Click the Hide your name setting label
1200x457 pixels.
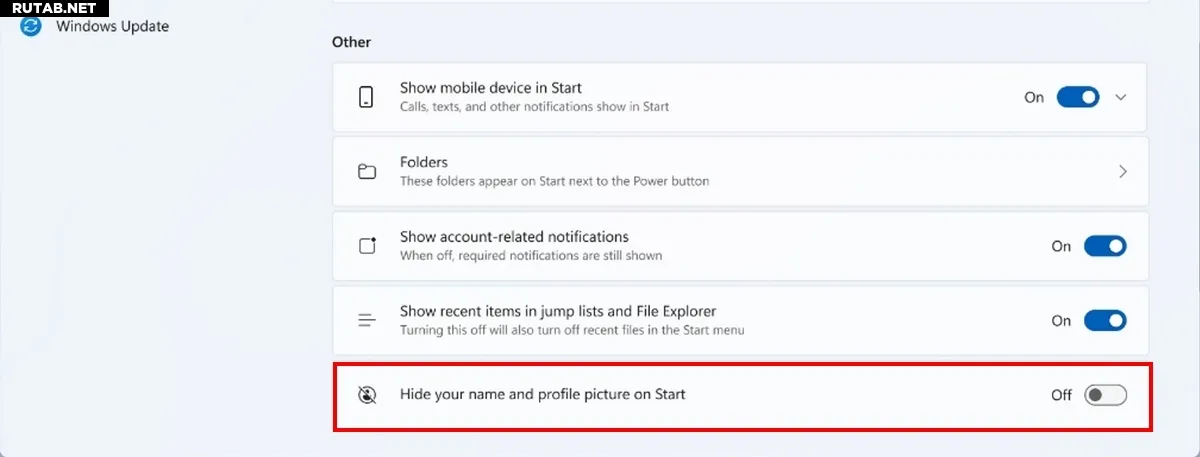click(x=543, y=394)
